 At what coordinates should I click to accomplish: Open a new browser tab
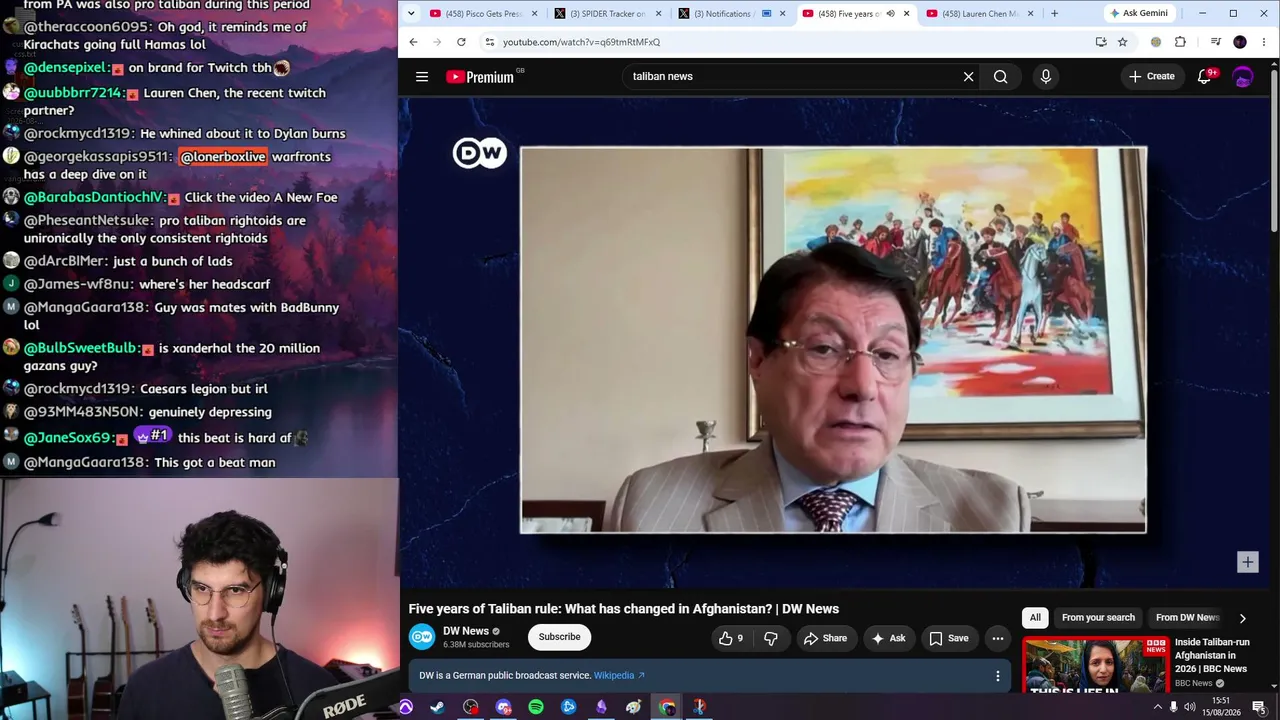click(1054, 14)
